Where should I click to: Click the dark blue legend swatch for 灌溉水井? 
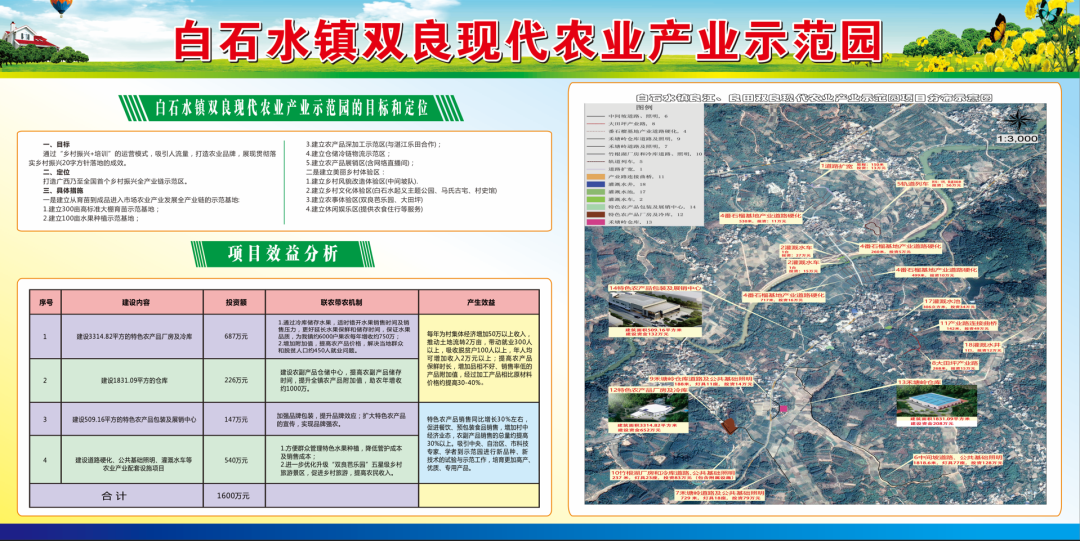coord(595,185)
